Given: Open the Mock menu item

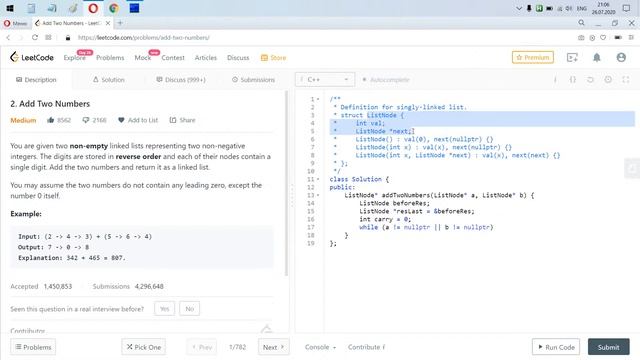Looking at the screenshot, I should pyautogui.click(x=143, y=58).
